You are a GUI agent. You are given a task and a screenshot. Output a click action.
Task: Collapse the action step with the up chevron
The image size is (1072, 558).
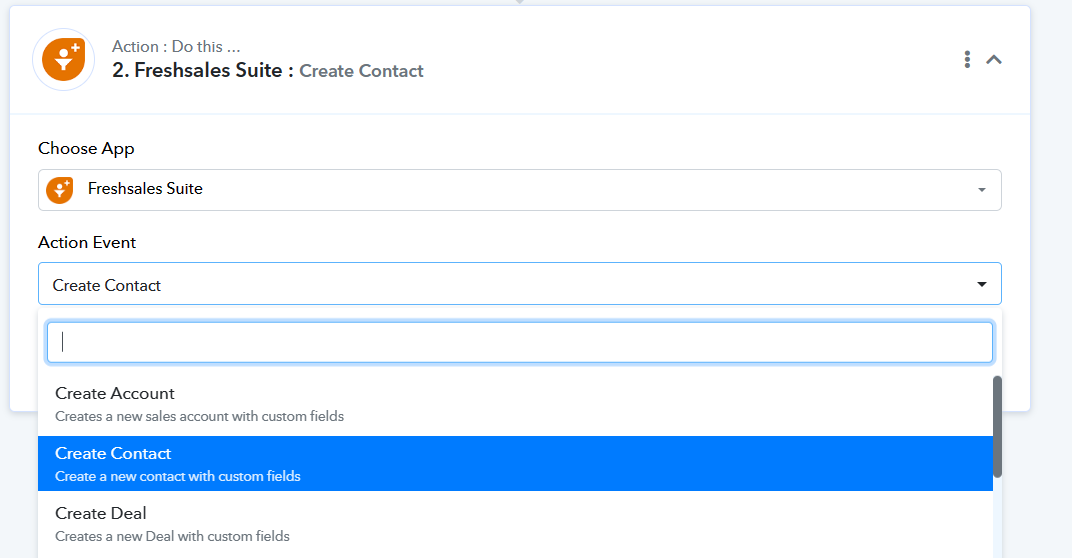coord(994,59)
